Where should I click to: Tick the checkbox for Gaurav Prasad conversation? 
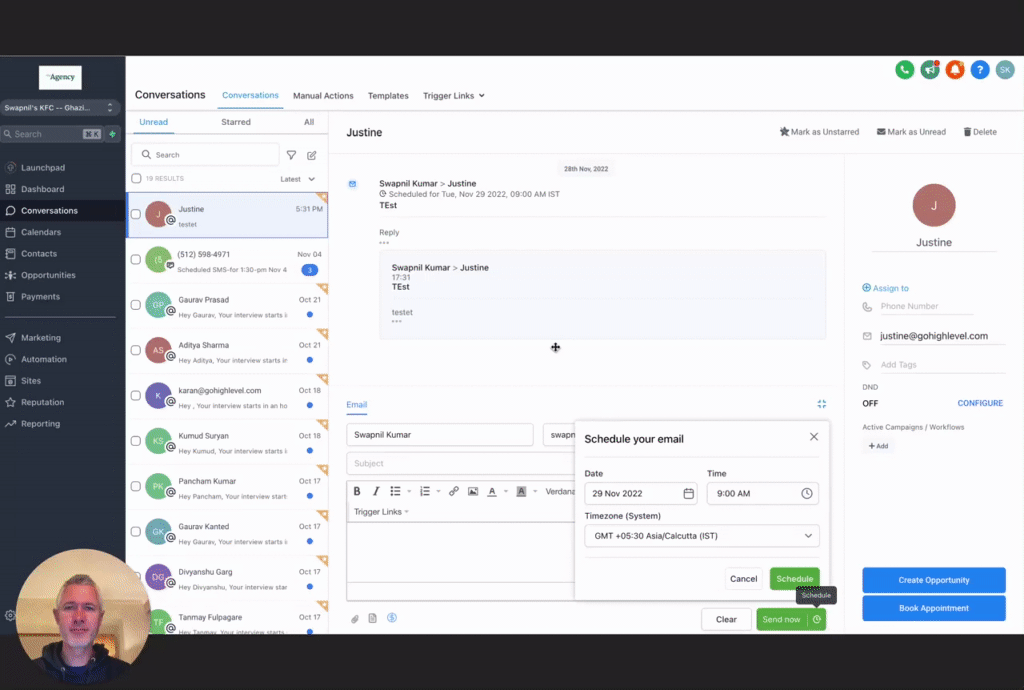[136, 305]
